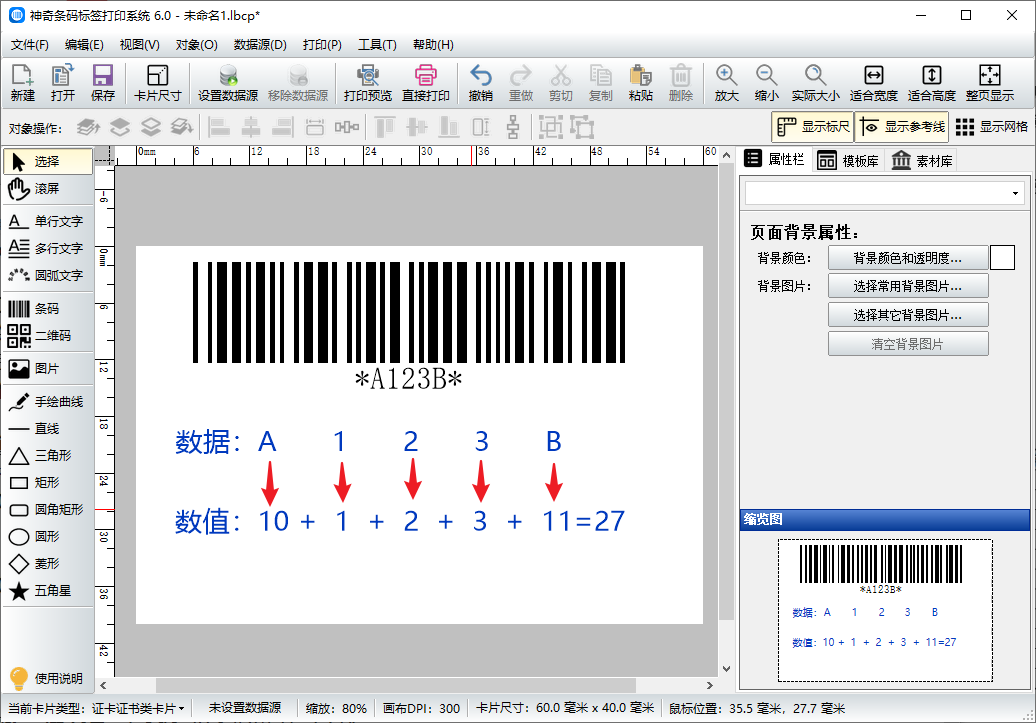The image size is (1036, 723).
Task: Click the 新建 new file icon
Action: (x=22, y=83)
